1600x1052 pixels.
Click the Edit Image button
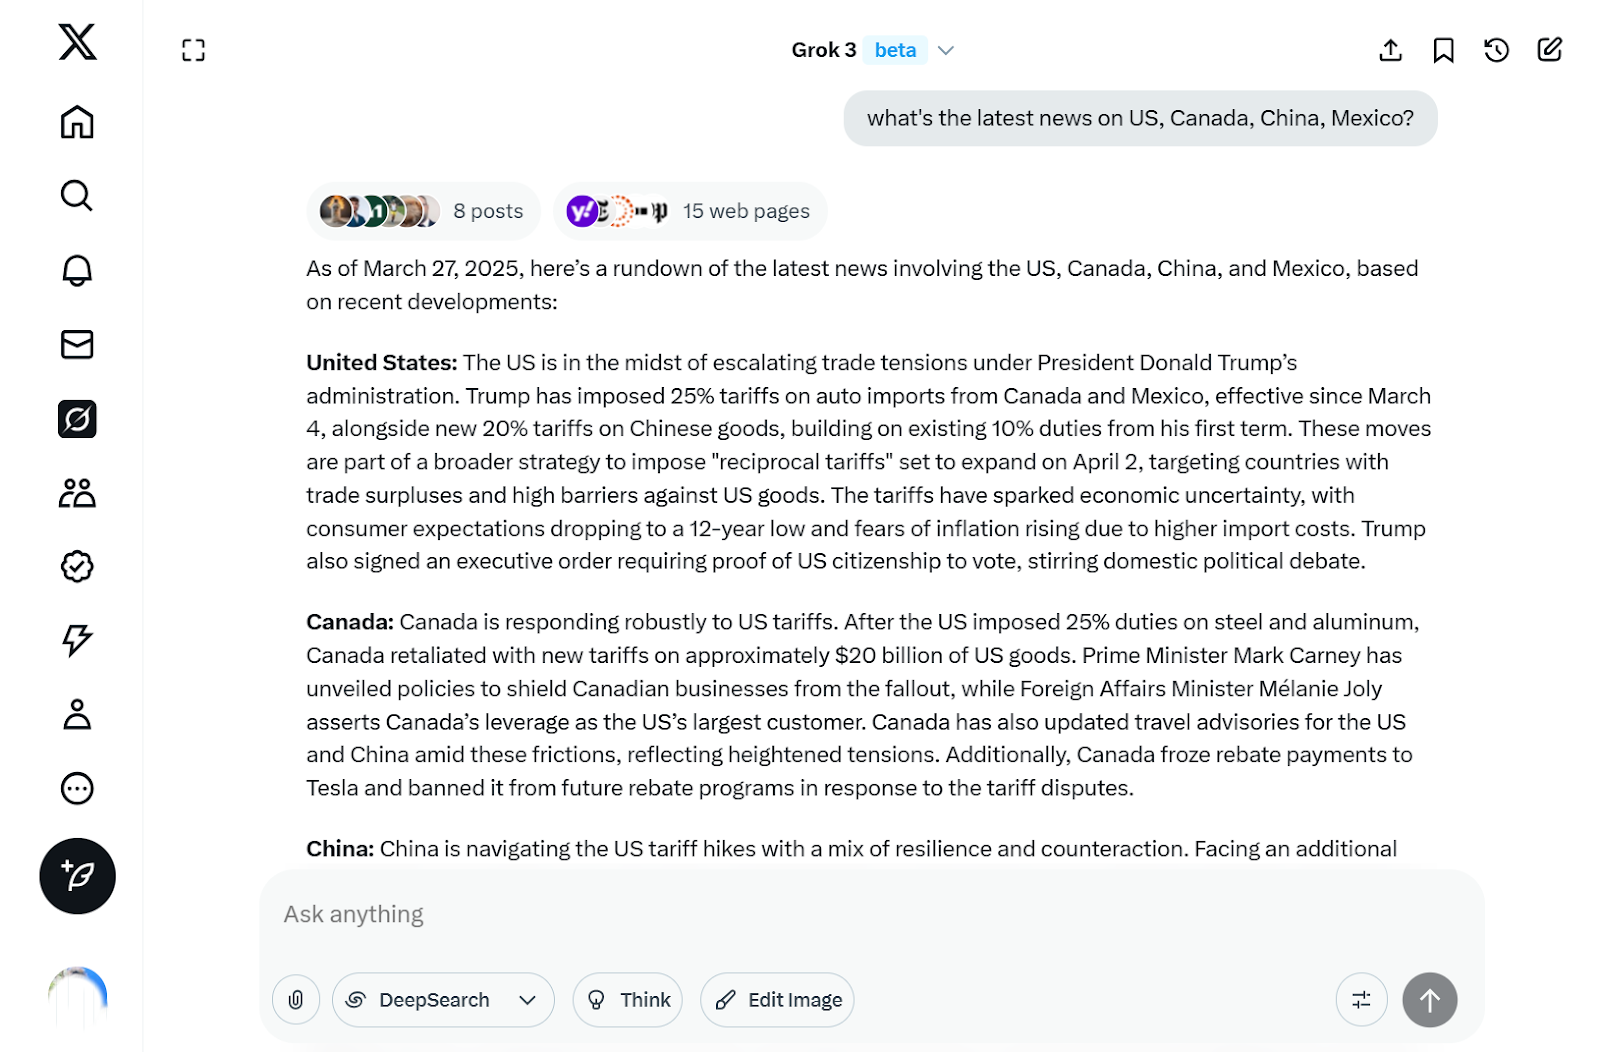tap(777, 999)
